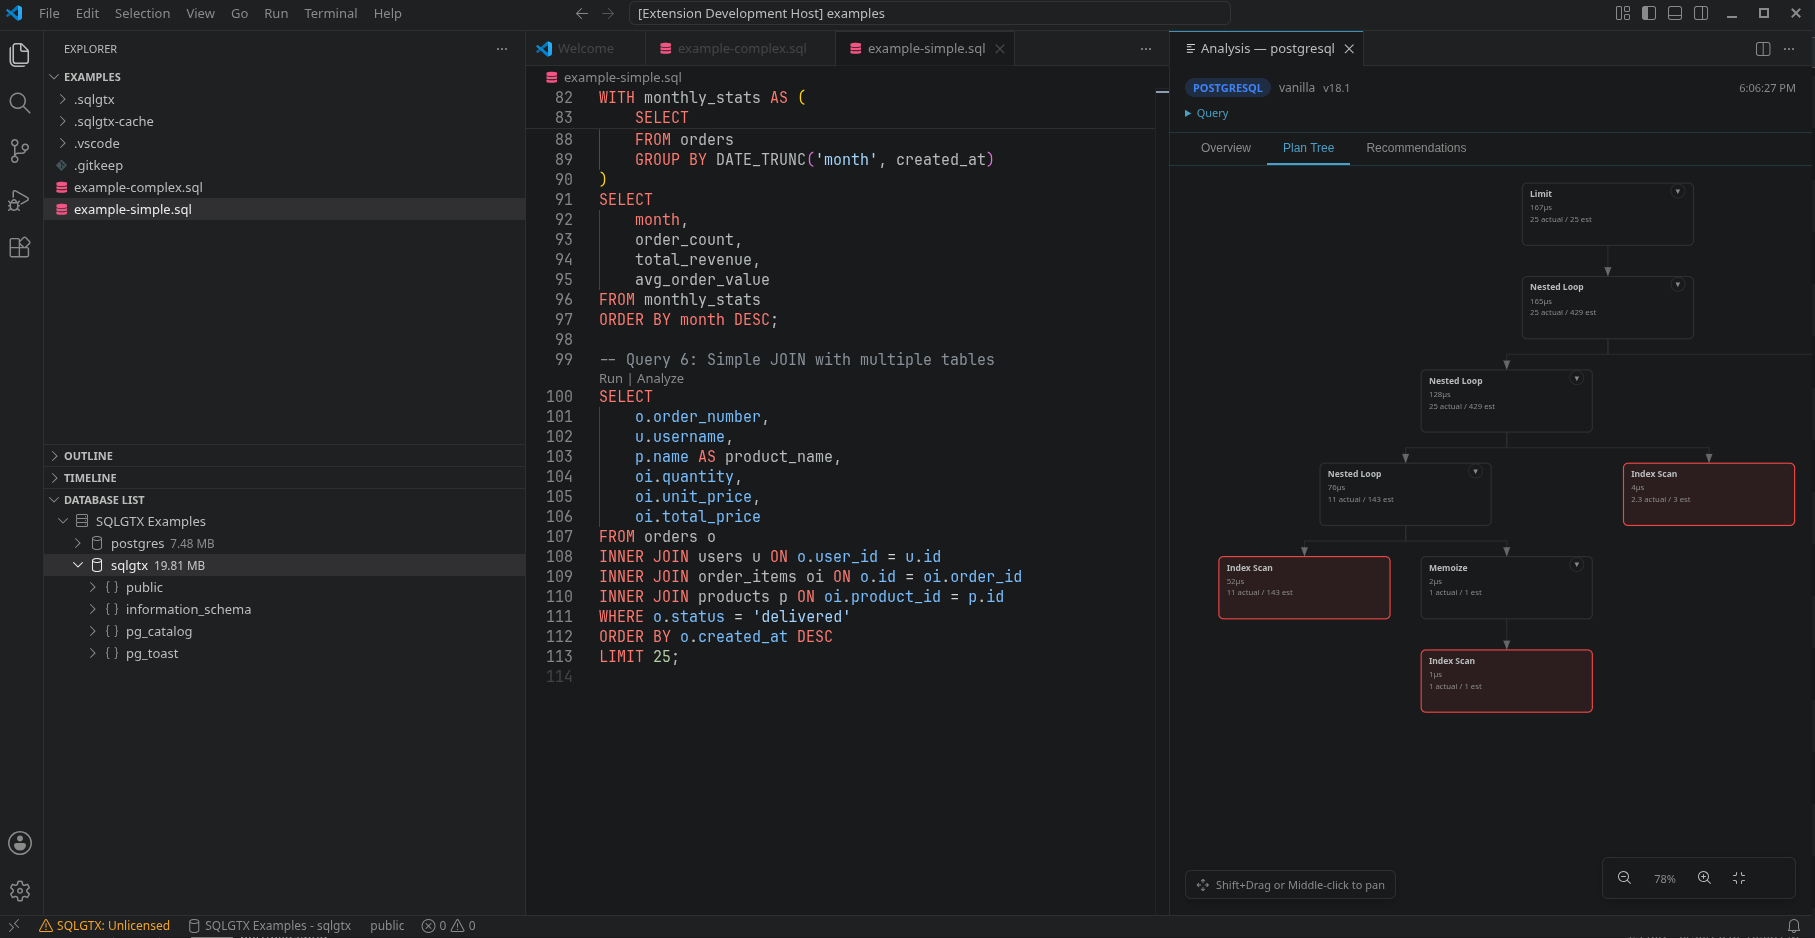Screen dimensions: 1815x938
Task: Expand the public schema
Action: (93, 587)
